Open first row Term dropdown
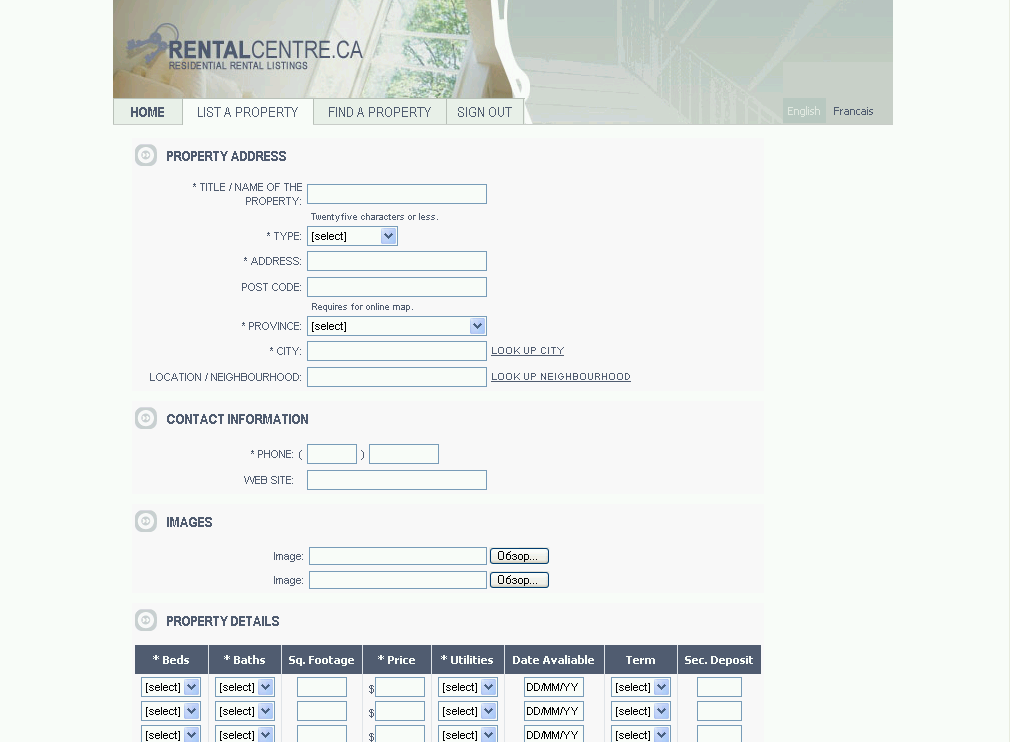The height and width of the screenshot is (742, 1010). coord(641,687)
